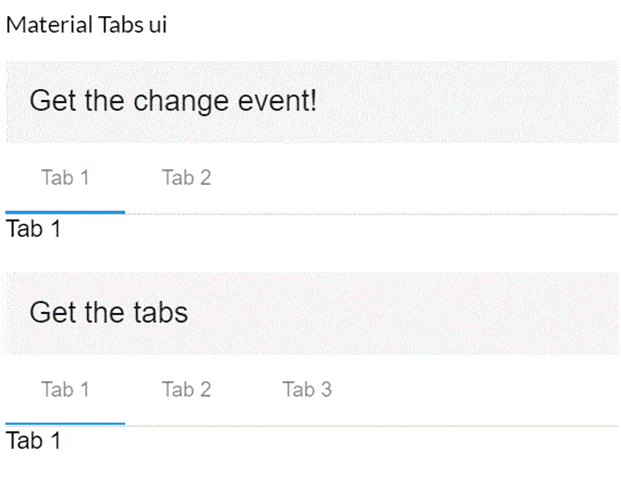Click the gray divider line under the first tab bar

[370, 213]
